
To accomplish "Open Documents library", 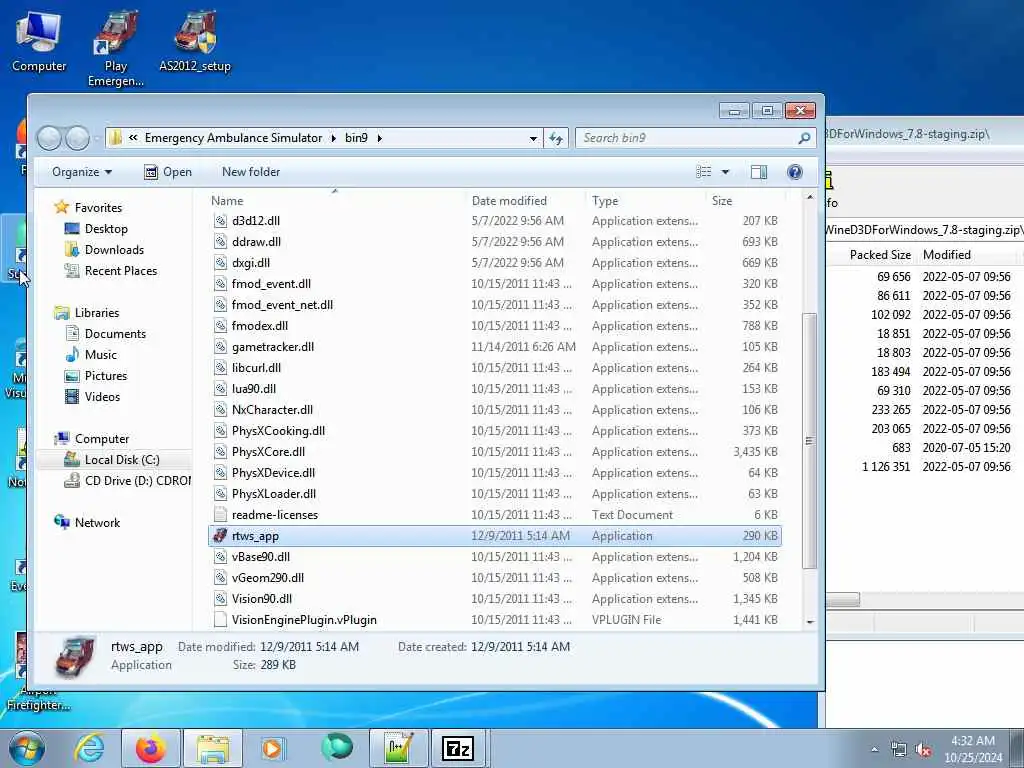I will (x=115, y=334).
